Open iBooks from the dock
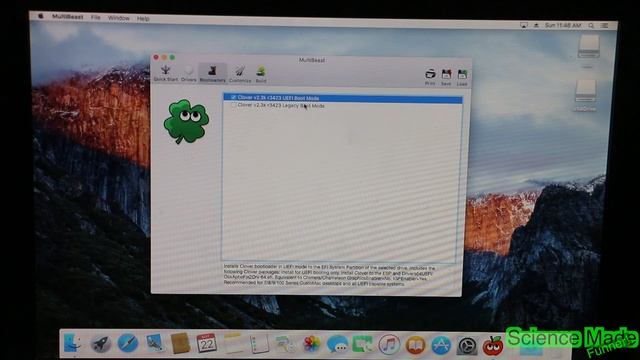Image resolution: width=640 pixels, height=360 pixels. 416,345
